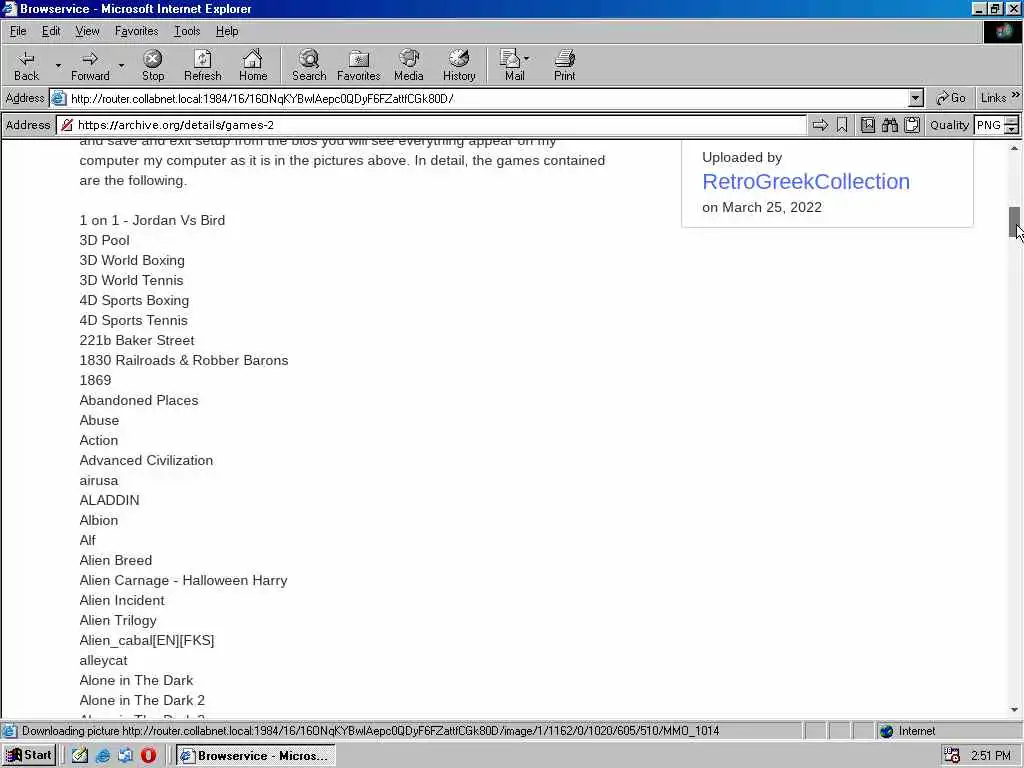Open the Help menu
The width and height of the screenshot is (1024, 768).
pos(227,31)
